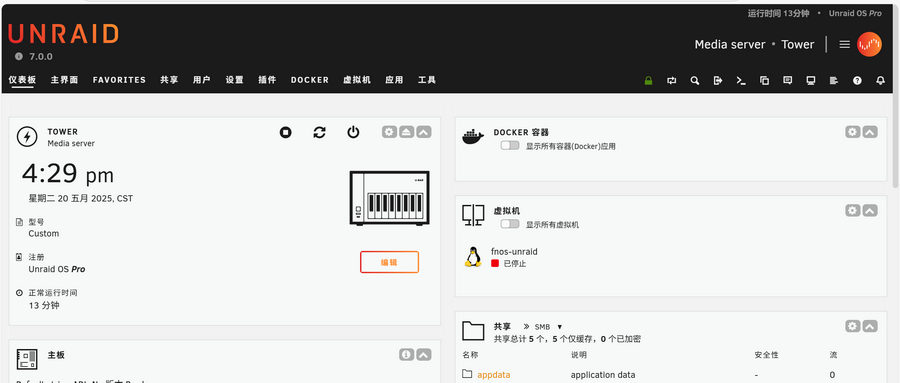Collapse the motherboard panel chevron

point(424,355)
